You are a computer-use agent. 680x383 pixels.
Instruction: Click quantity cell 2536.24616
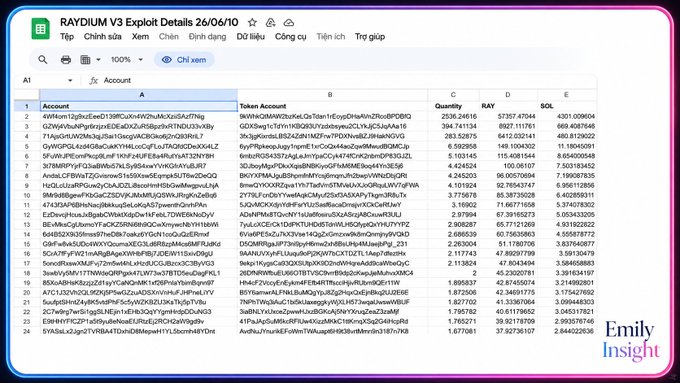pyautogui.click(x=454, y=117)
